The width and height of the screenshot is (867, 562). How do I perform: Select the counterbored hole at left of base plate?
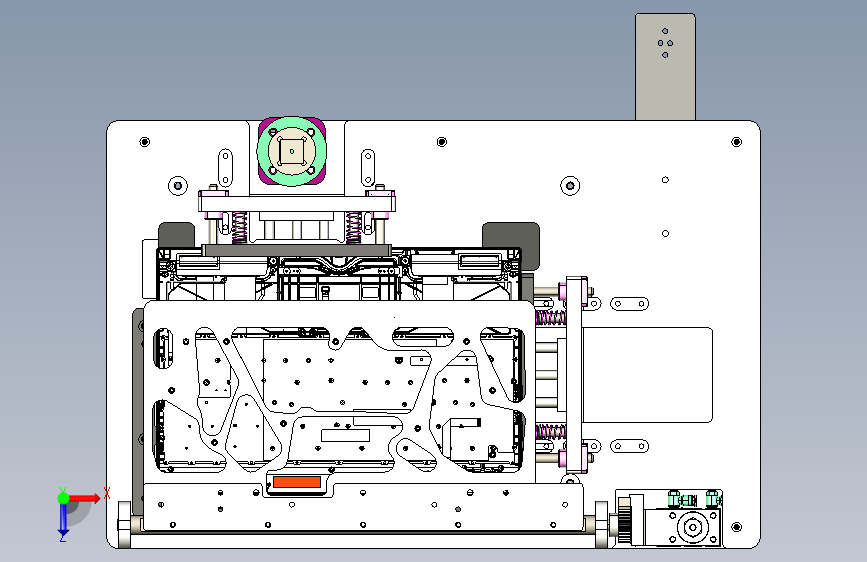pyautogui.click(x=177, y=185)
